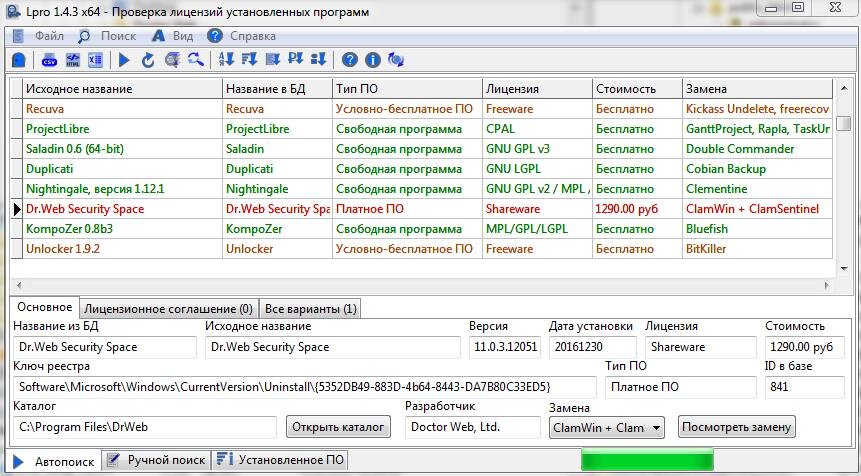Click the Посмотреть замену button
This screenshot has width=861, height=476.
[x=736, y=427]
